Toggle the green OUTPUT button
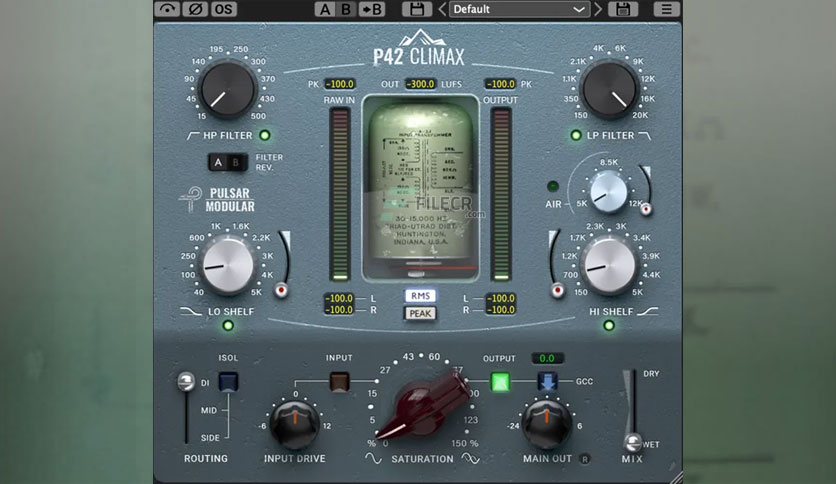Screen dimensions: 836x484 point(500,382)
